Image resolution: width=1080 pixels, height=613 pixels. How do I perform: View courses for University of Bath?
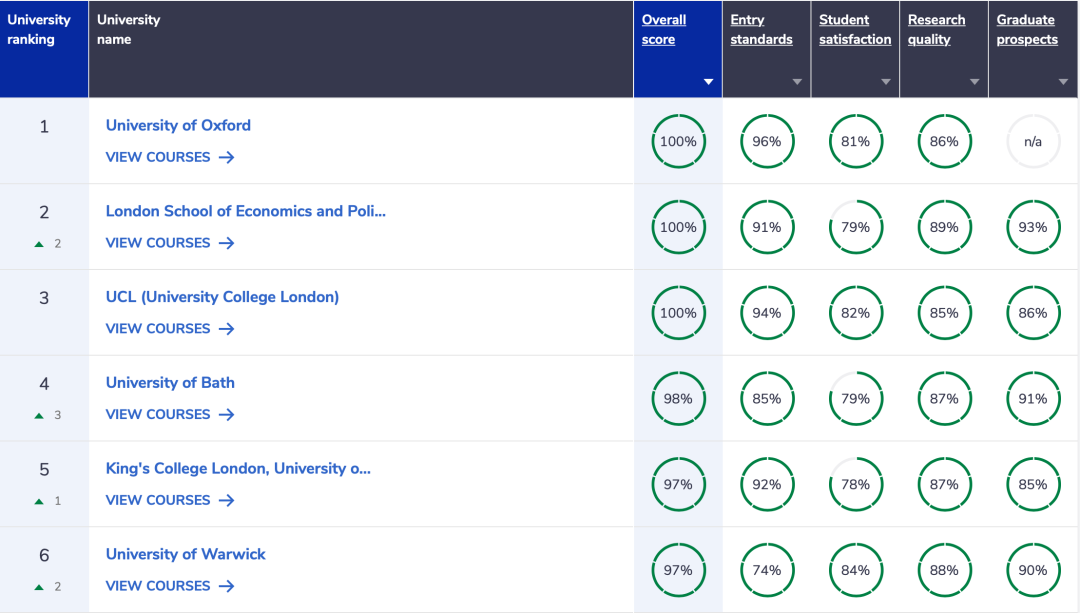tap(169, 415)
